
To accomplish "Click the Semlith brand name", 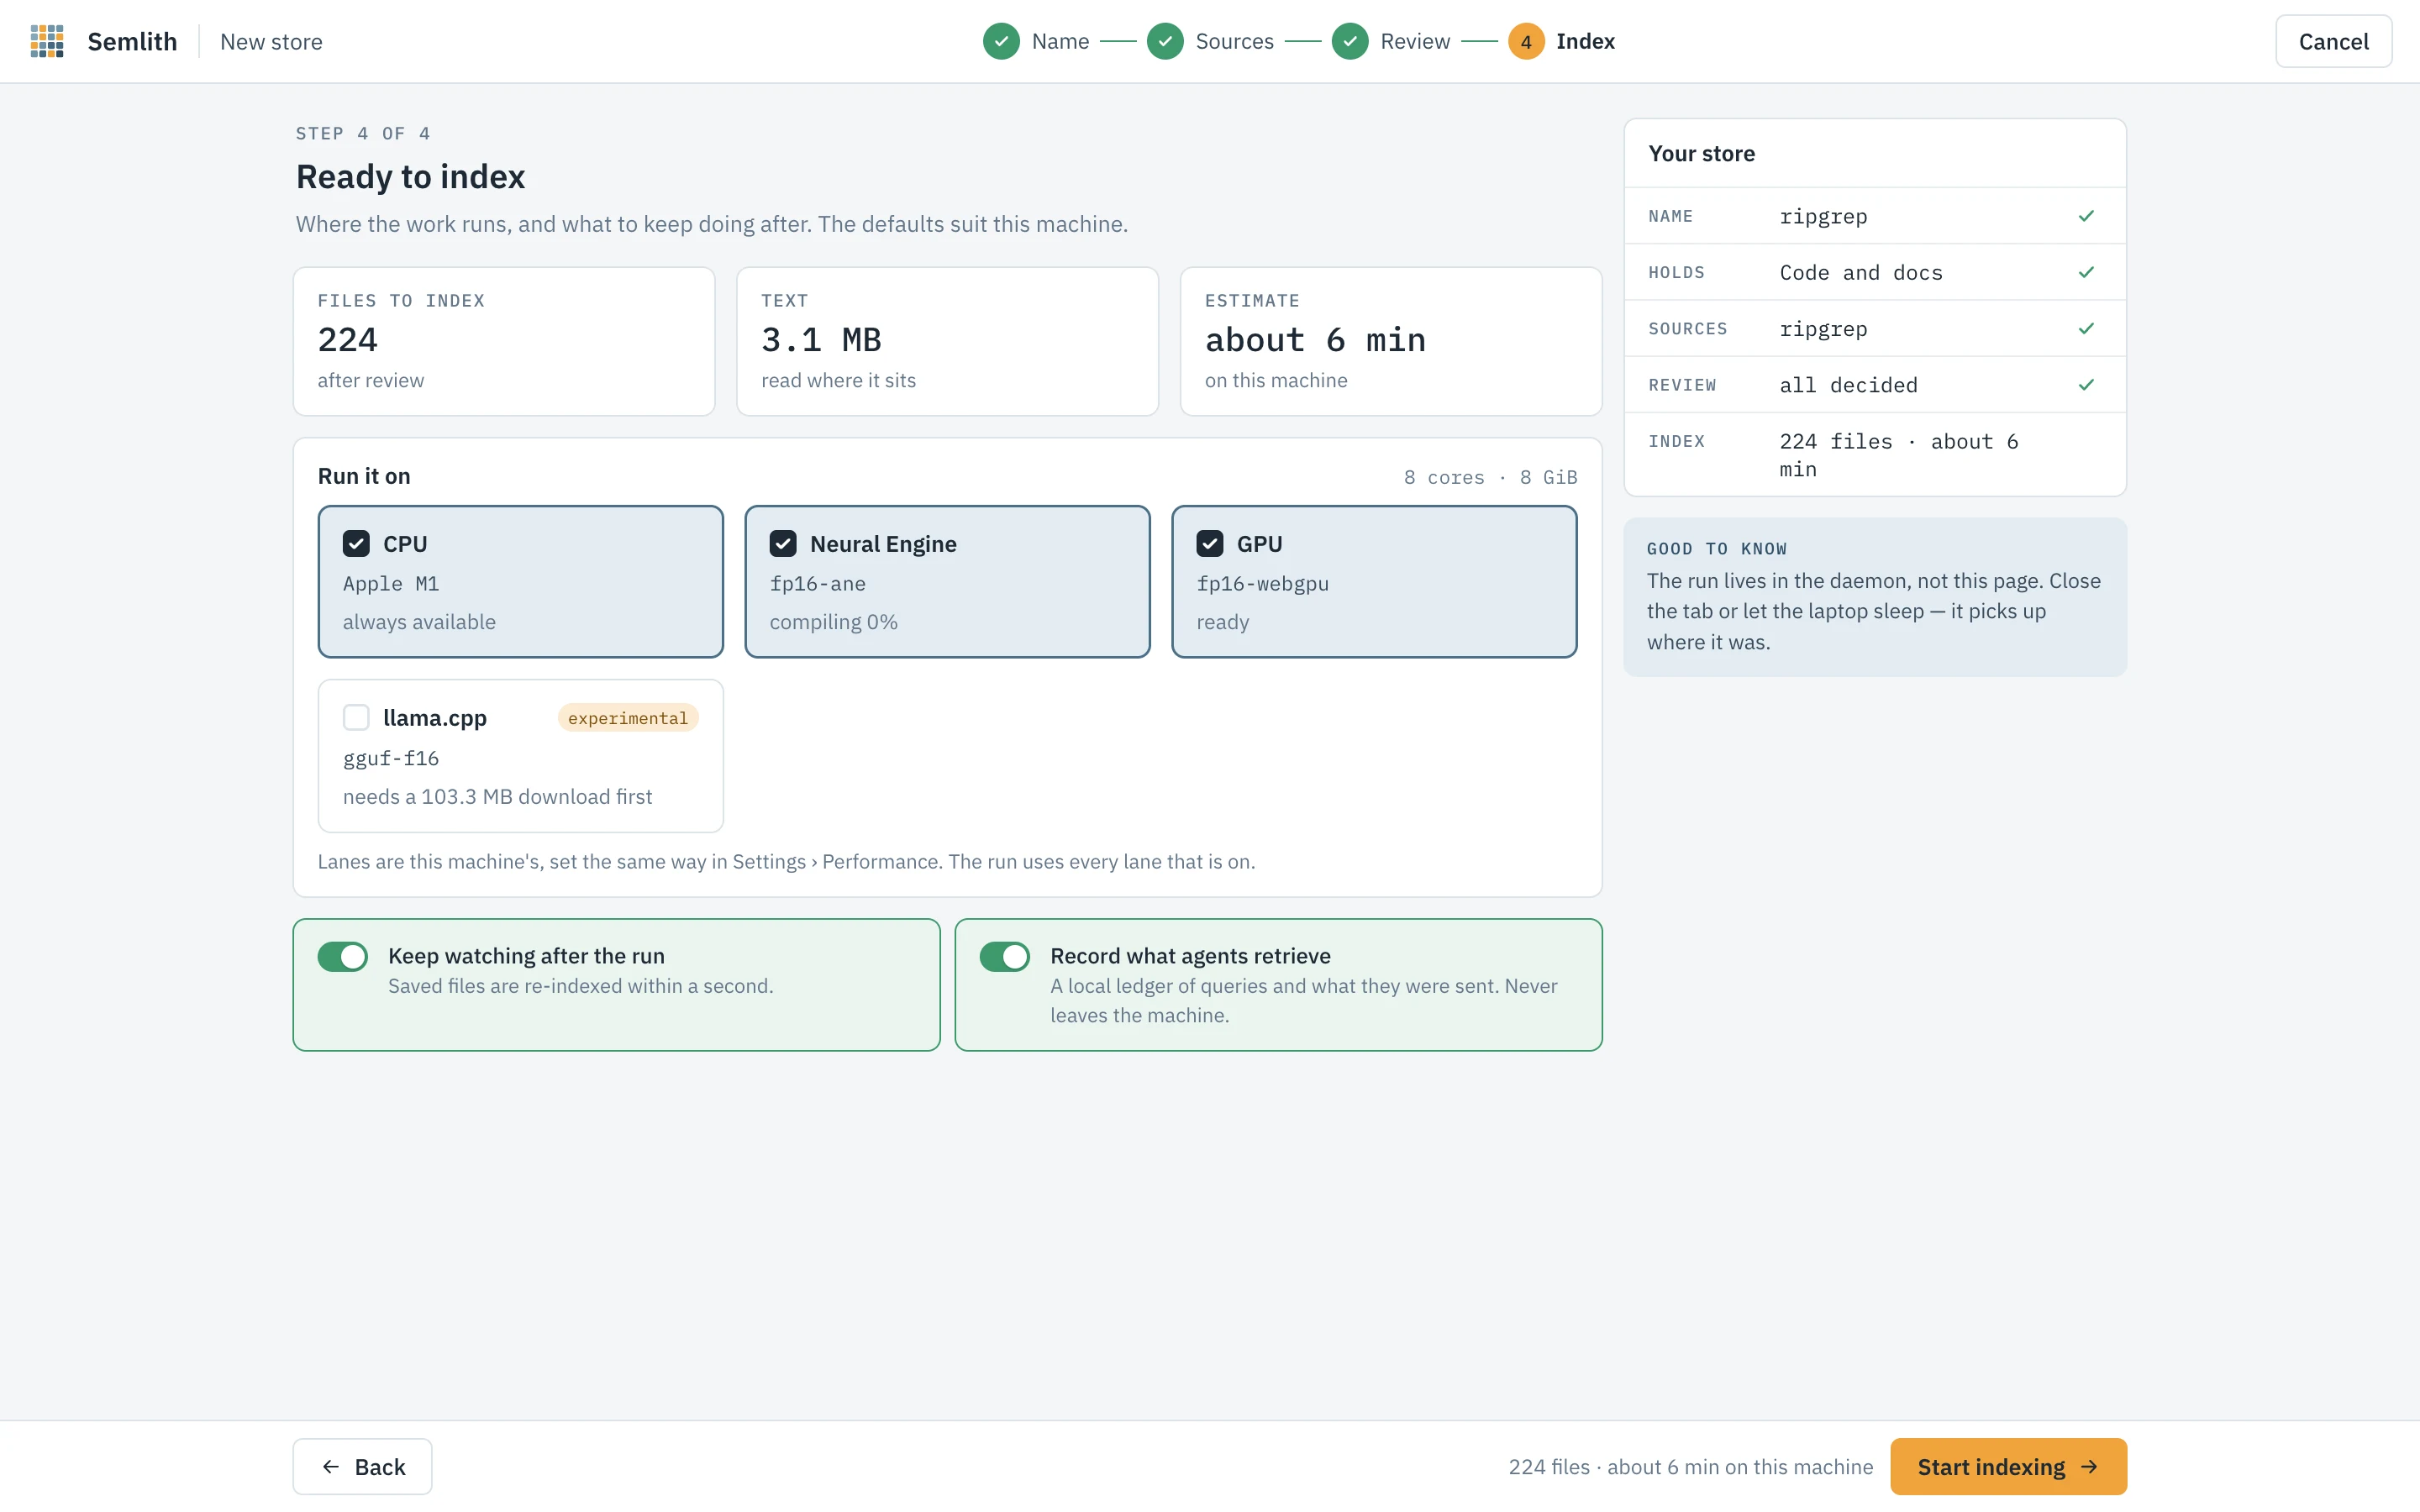I will tap(132, 41).
